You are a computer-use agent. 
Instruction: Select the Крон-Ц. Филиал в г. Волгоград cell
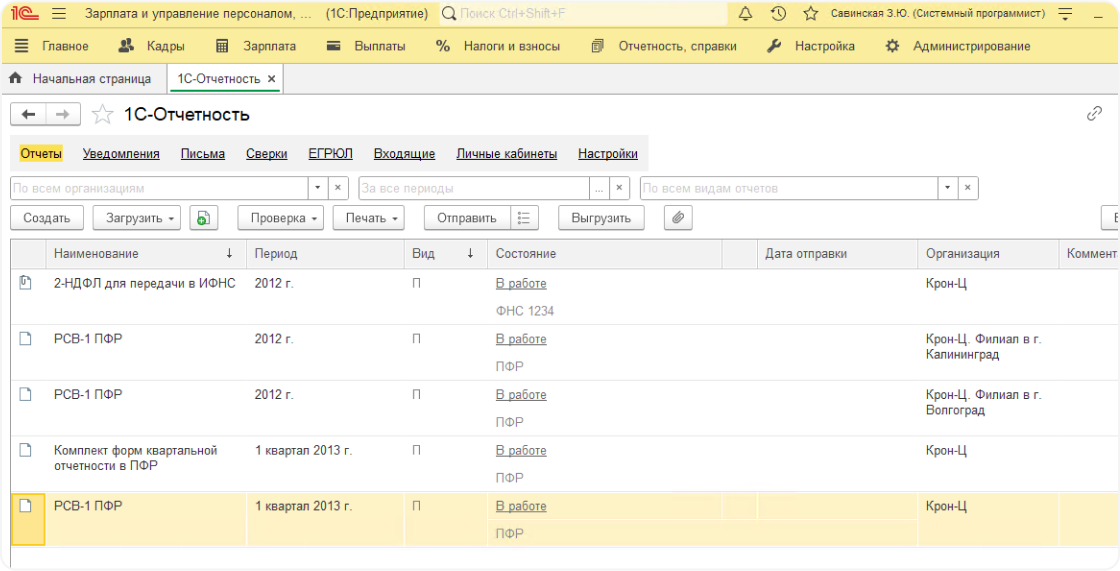tap(987, 408)
